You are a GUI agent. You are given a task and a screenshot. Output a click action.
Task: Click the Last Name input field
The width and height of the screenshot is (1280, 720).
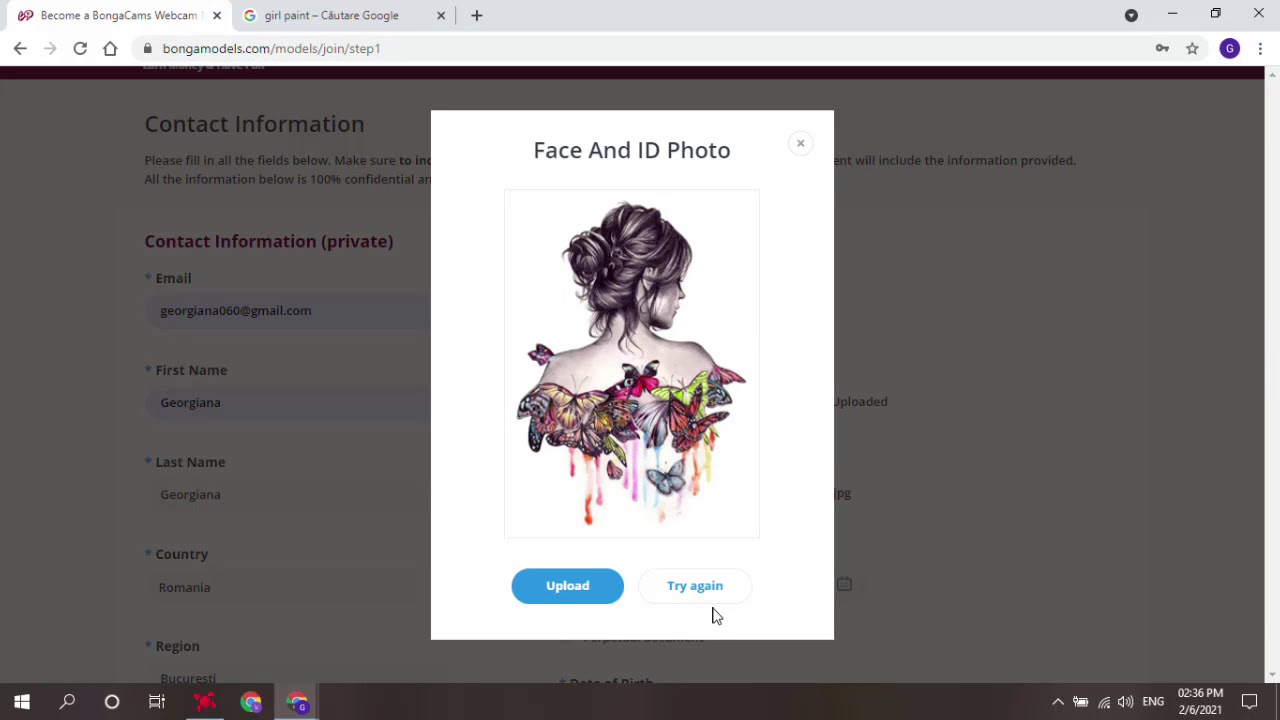(x=287, y=495)
